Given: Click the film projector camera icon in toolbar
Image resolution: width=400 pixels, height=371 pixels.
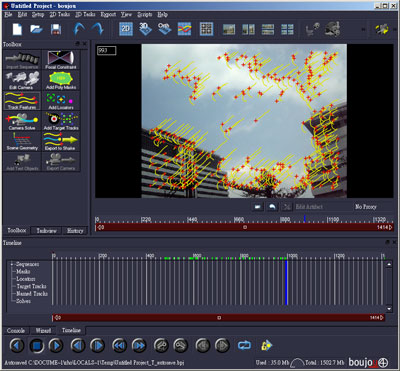Looking at the screenshot, I should pos(332,29).
